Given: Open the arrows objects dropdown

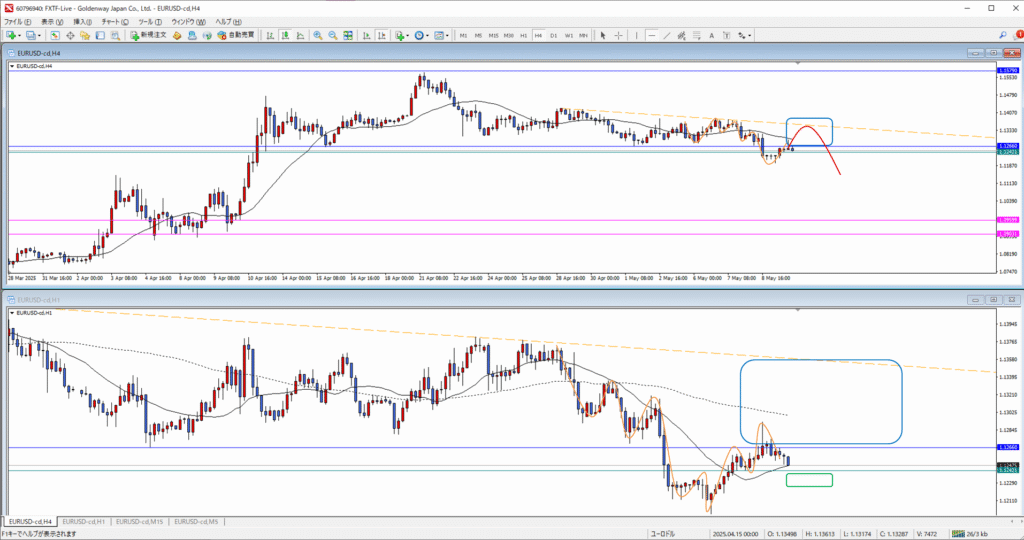Looking at the screenshot, I should (744, 35).
